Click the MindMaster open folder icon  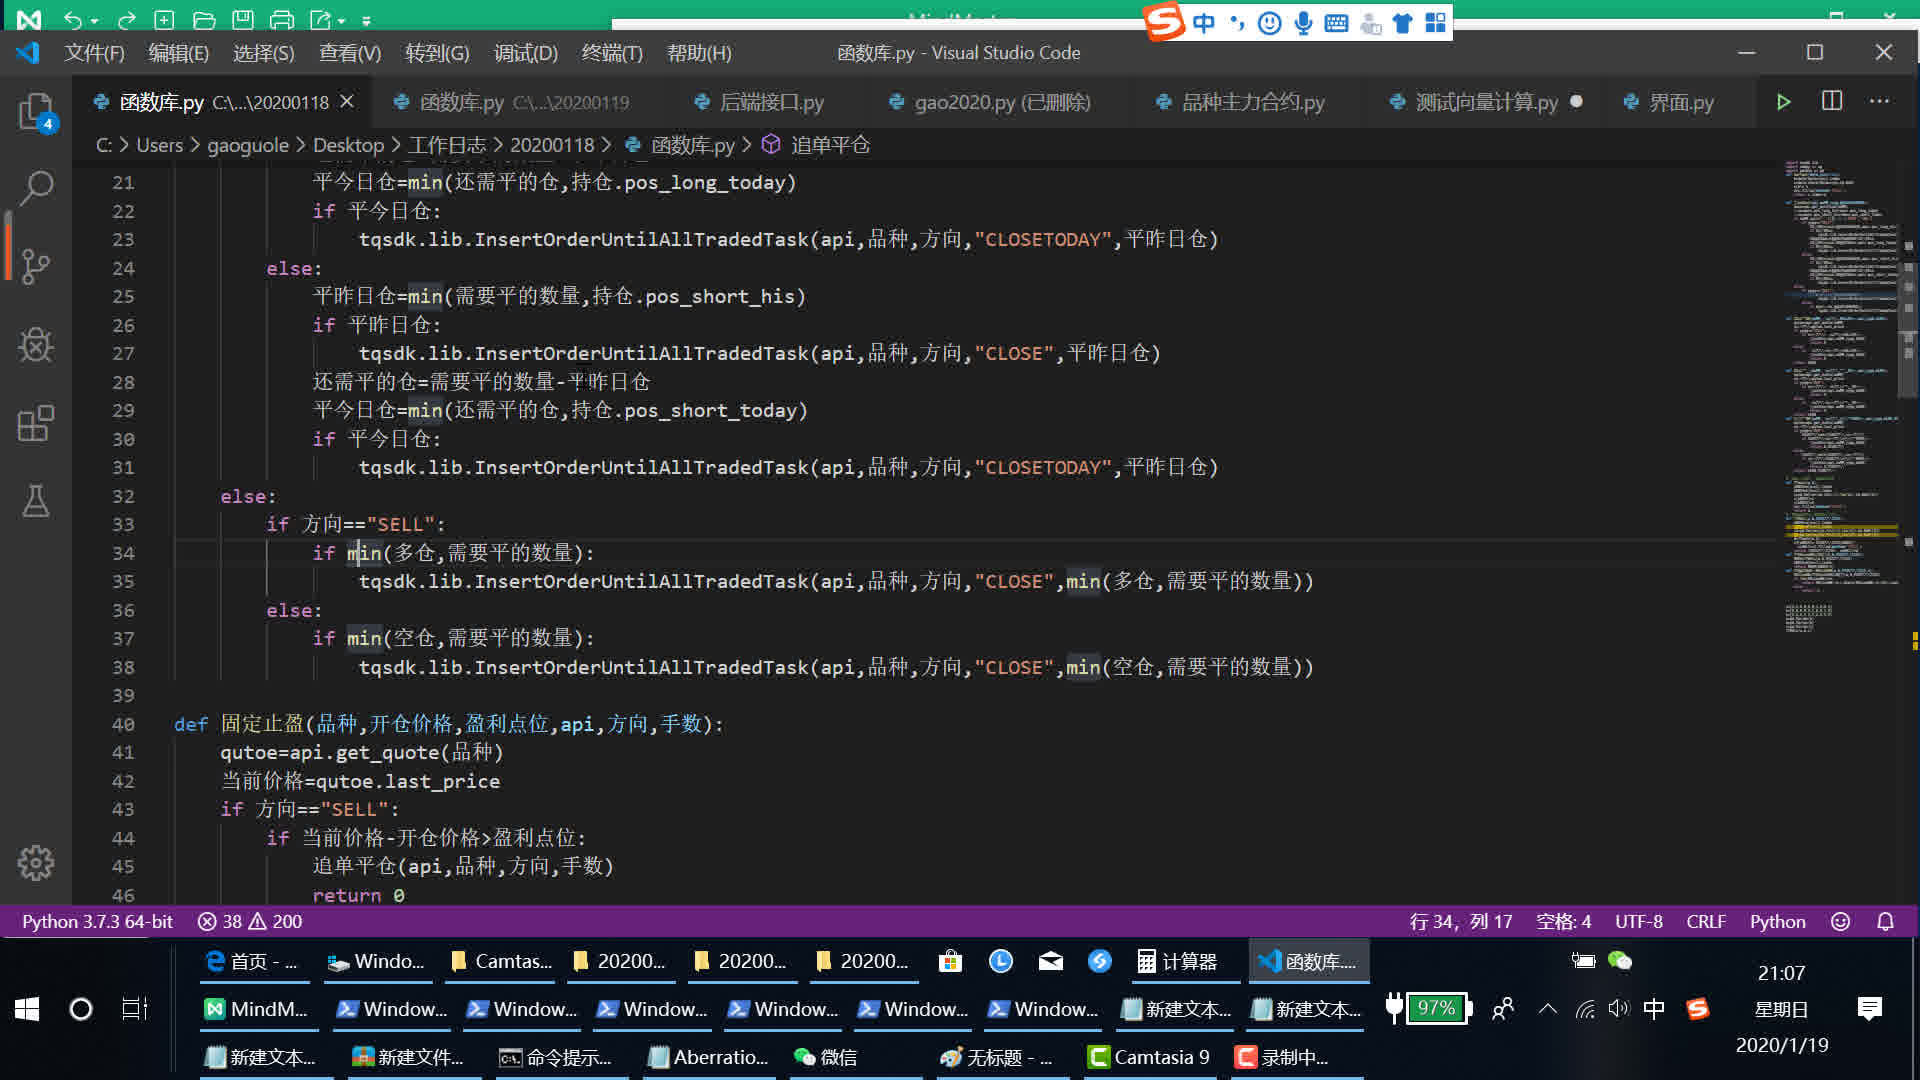[204, 19]
